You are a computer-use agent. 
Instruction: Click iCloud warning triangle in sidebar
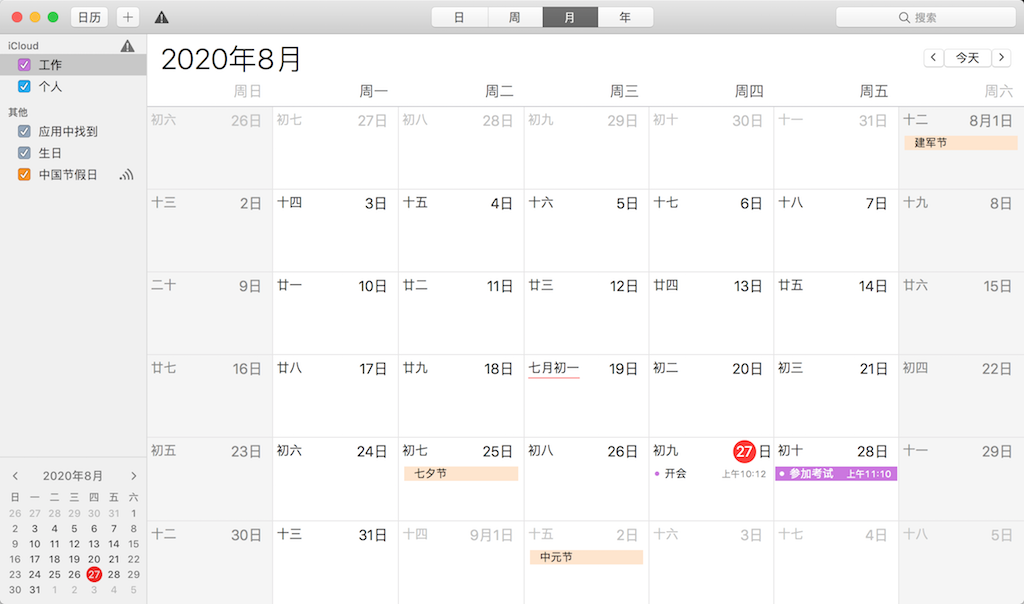[x=127, y=46]
